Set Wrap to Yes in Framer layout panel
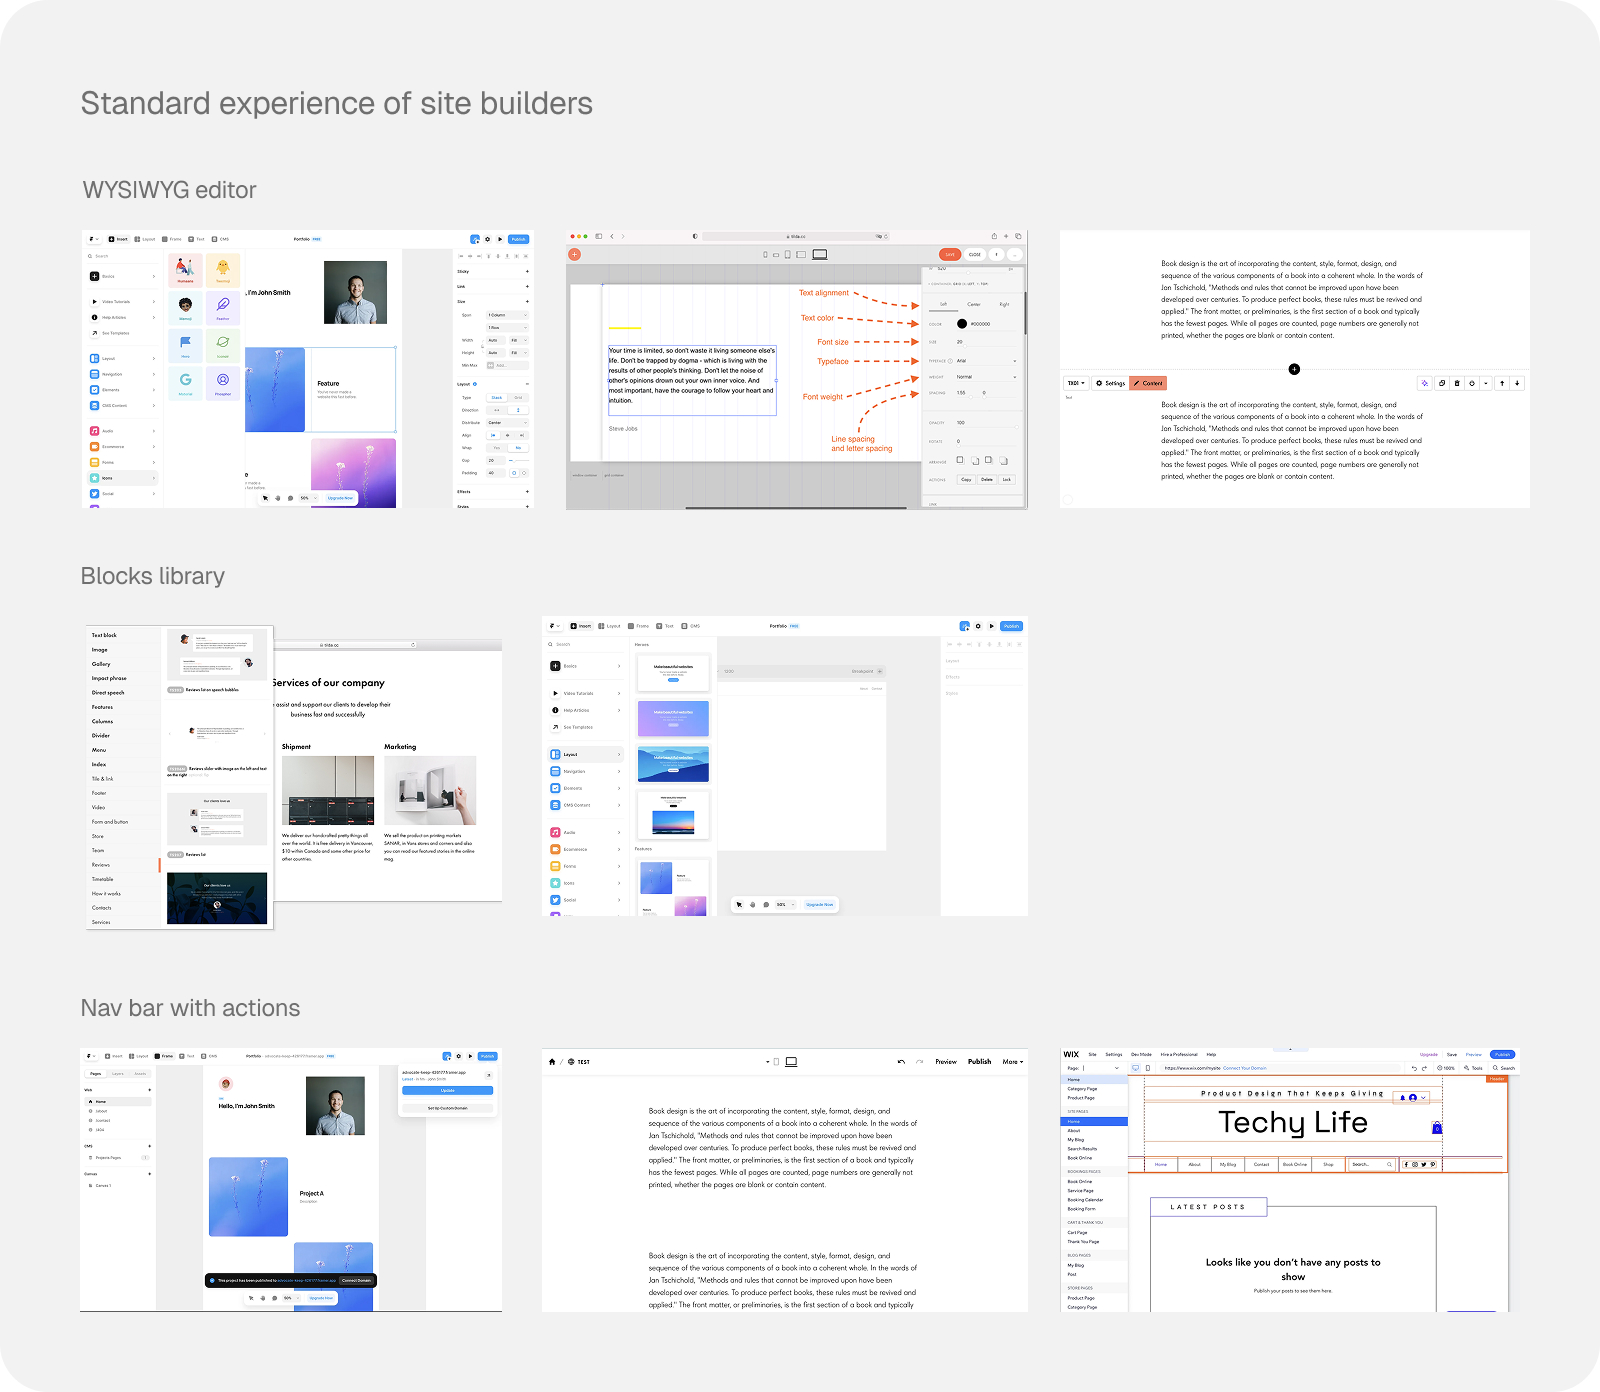 [497, 448]
